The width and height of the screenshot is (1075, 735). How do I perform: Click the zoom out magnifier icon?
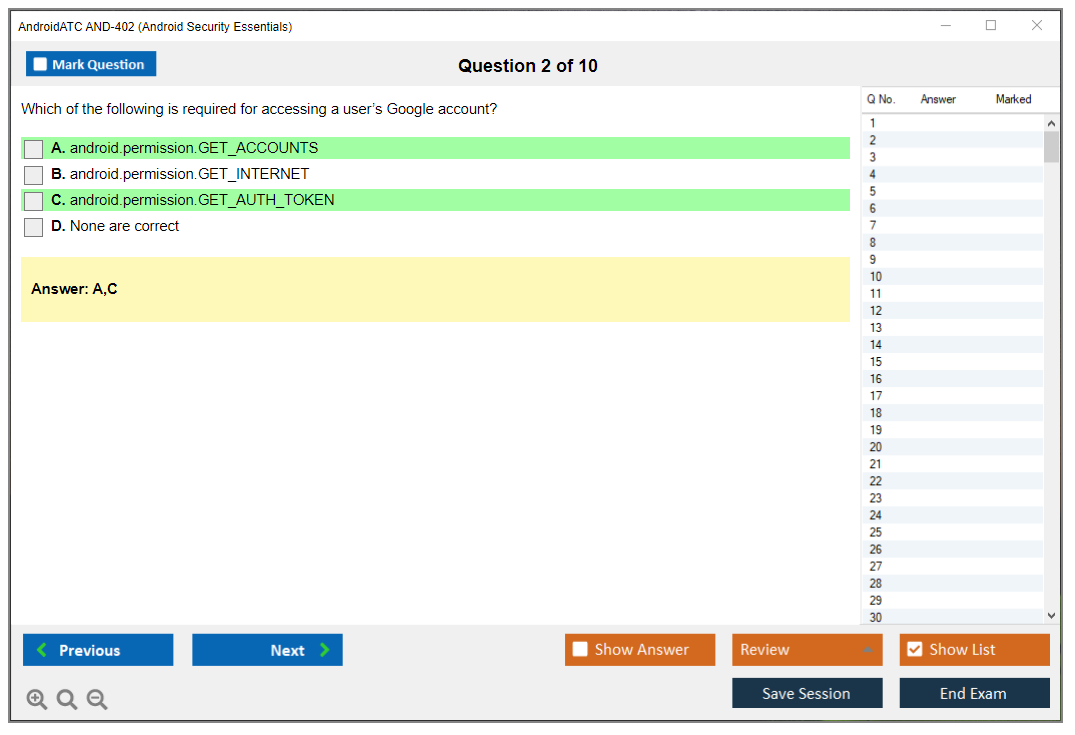[97, 700]
